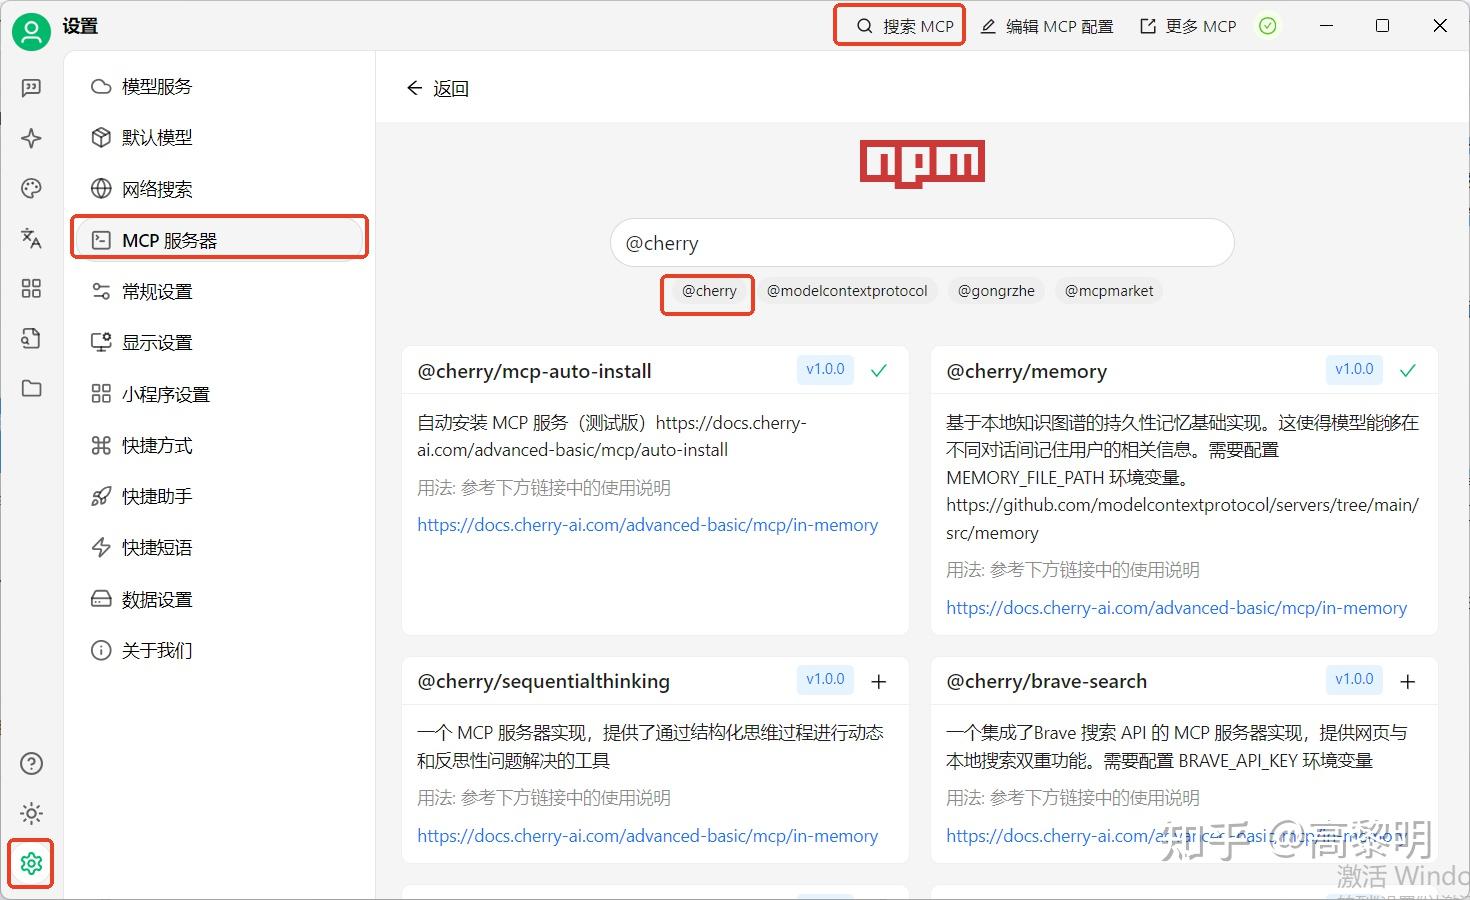Image resolution: width=1470 pixels, height=900 pixels.
Task: Click the settings gear icon at the bottom
Action: click(31, 863)
